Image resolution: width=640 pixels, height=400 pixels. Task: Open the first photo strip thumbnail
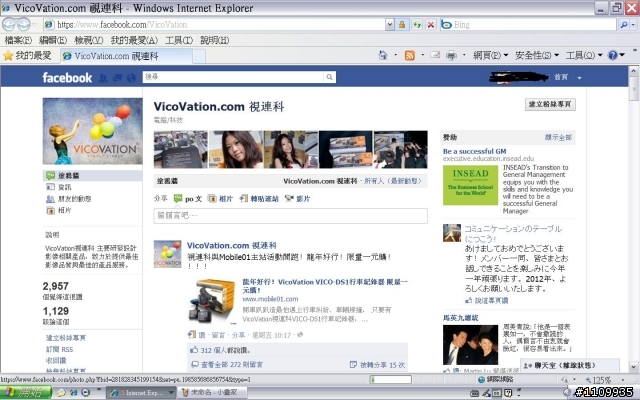180,149
